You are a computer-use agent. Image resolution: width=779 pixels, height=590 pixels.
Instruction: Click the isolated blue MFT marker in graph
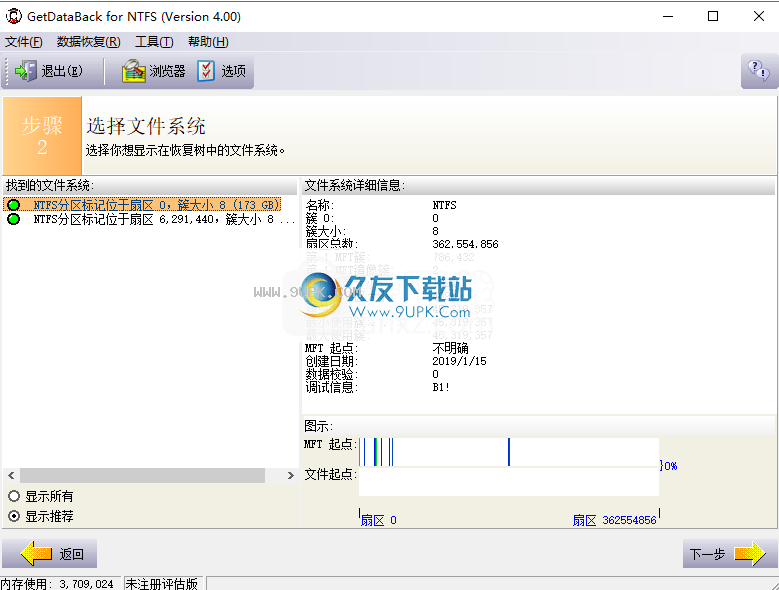tap(509, 452)
